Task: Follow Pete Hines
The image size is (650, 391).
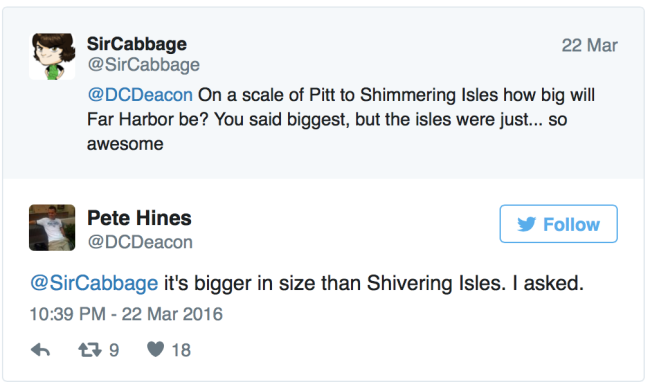Action: point(558,224)
